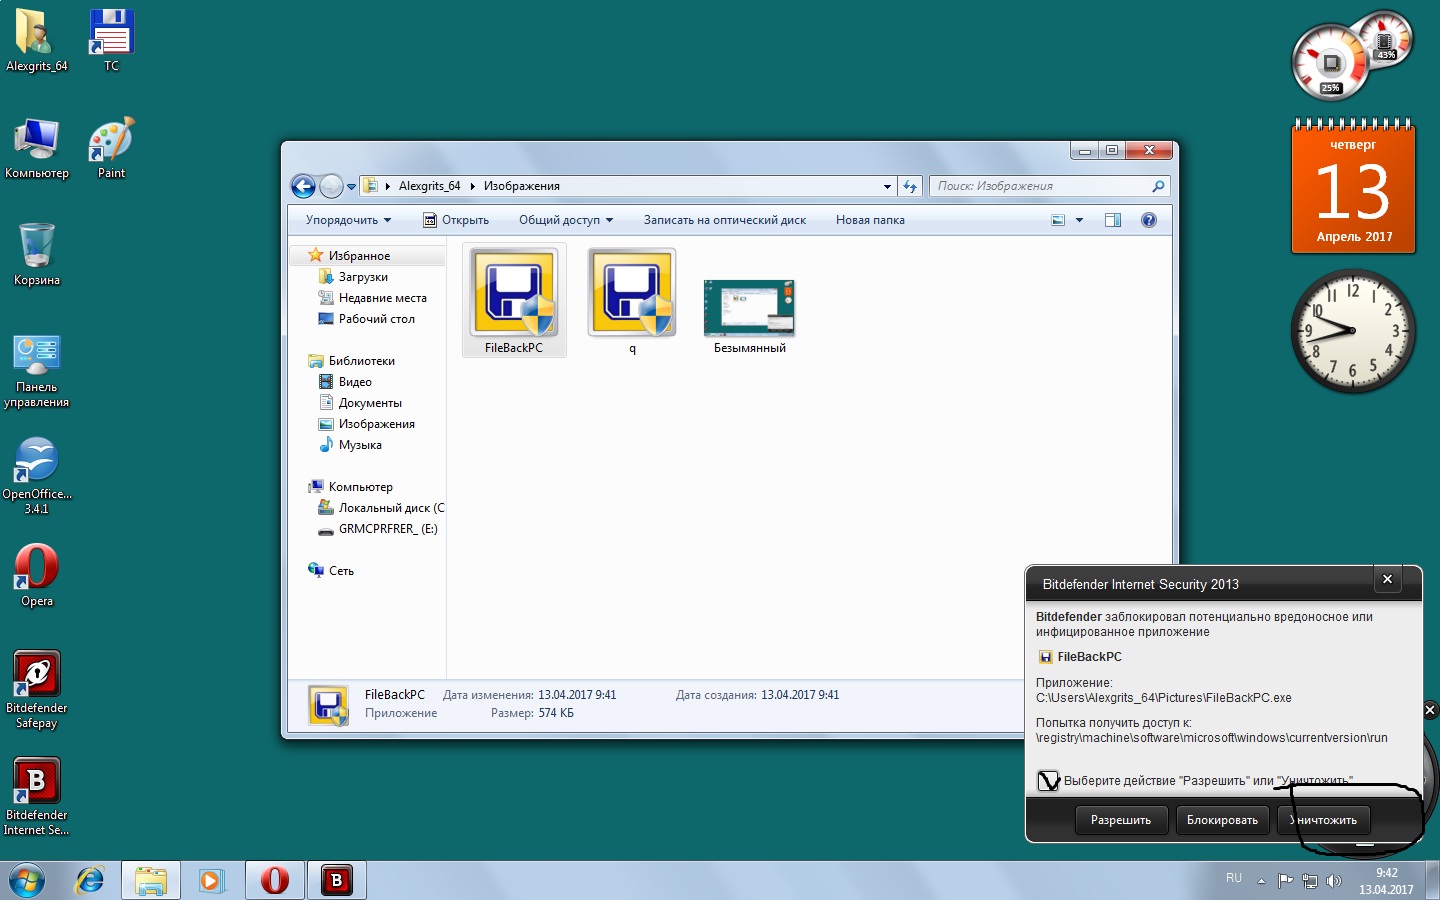Image resolution: width=1440 pixels, height=900 pixels.
Task: Click the Explorer help question mark icon
Action: 1149,220
